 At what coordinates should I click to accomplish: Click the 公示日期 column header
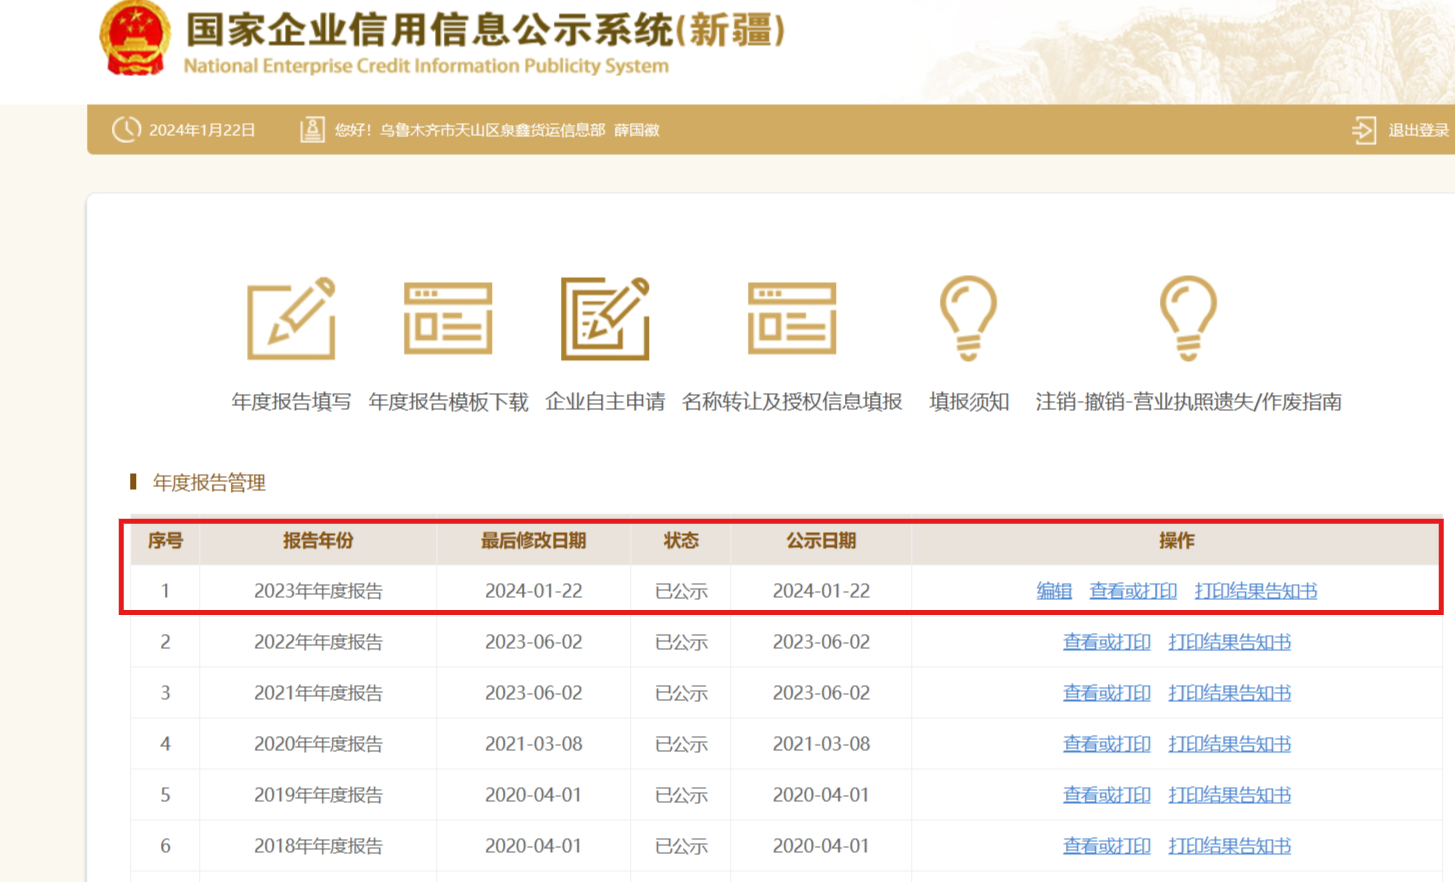pos(821,541)
